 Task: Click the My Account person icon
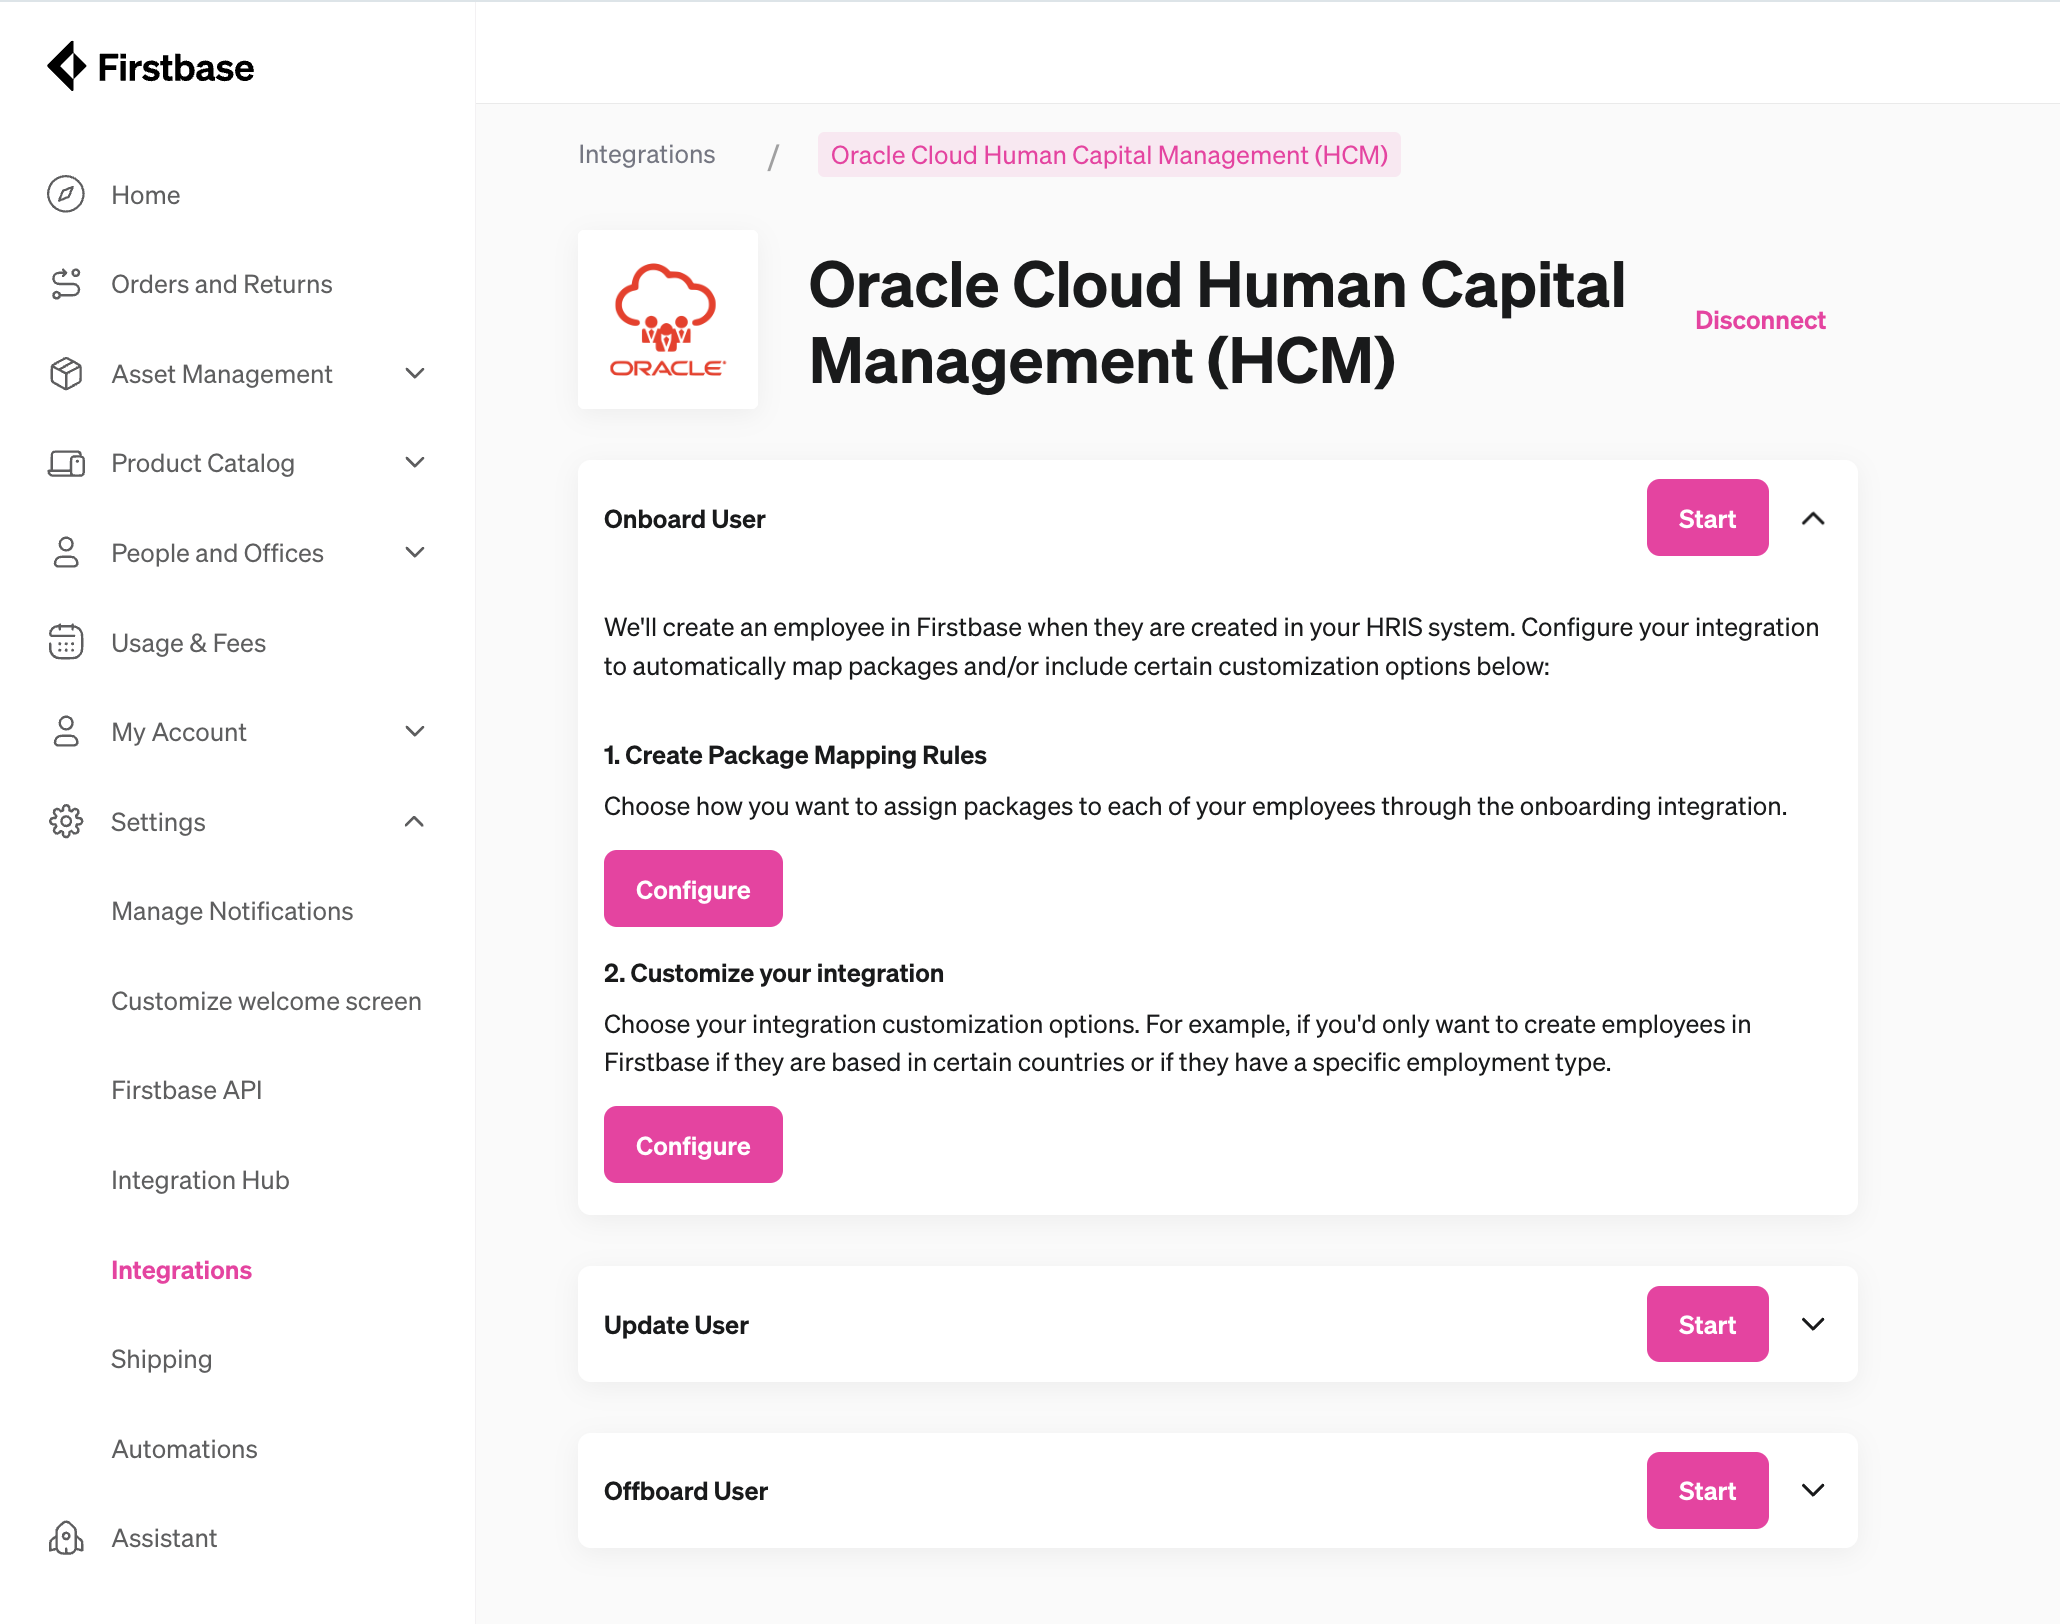pyautogui.click(x=66, y=732)
